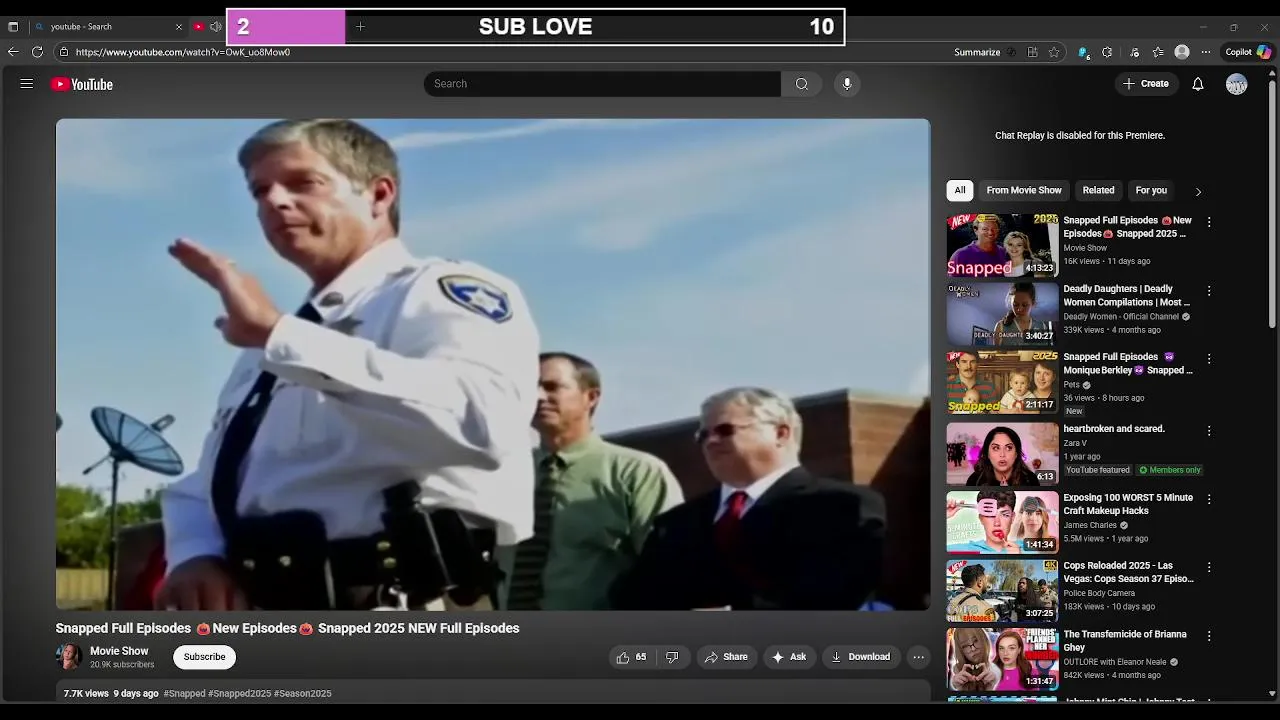The image size is (1280, 720).
Task: Open Deadly Daughters 3:40:27 thumbnail
Action: click(x=1002, y=314)
